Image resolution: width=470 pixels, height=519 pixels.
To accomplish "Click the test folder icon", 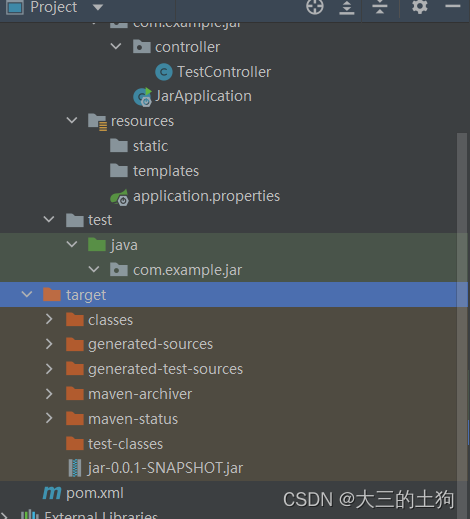I will 75,220.
